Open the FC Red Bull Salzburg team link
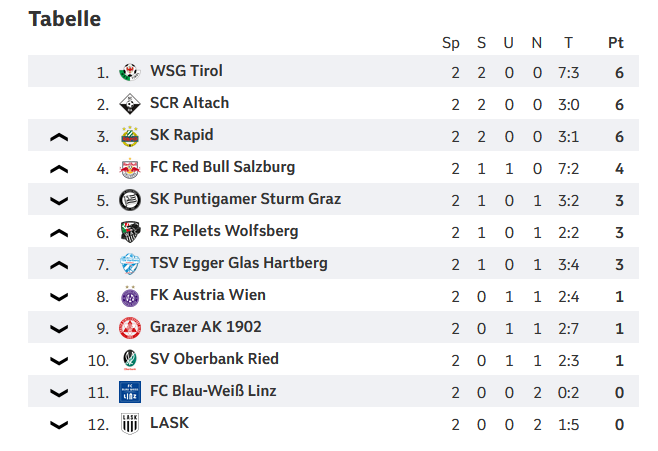Viewport: 658px width, 451px height. pyautogui.click(x=222, y=167)
